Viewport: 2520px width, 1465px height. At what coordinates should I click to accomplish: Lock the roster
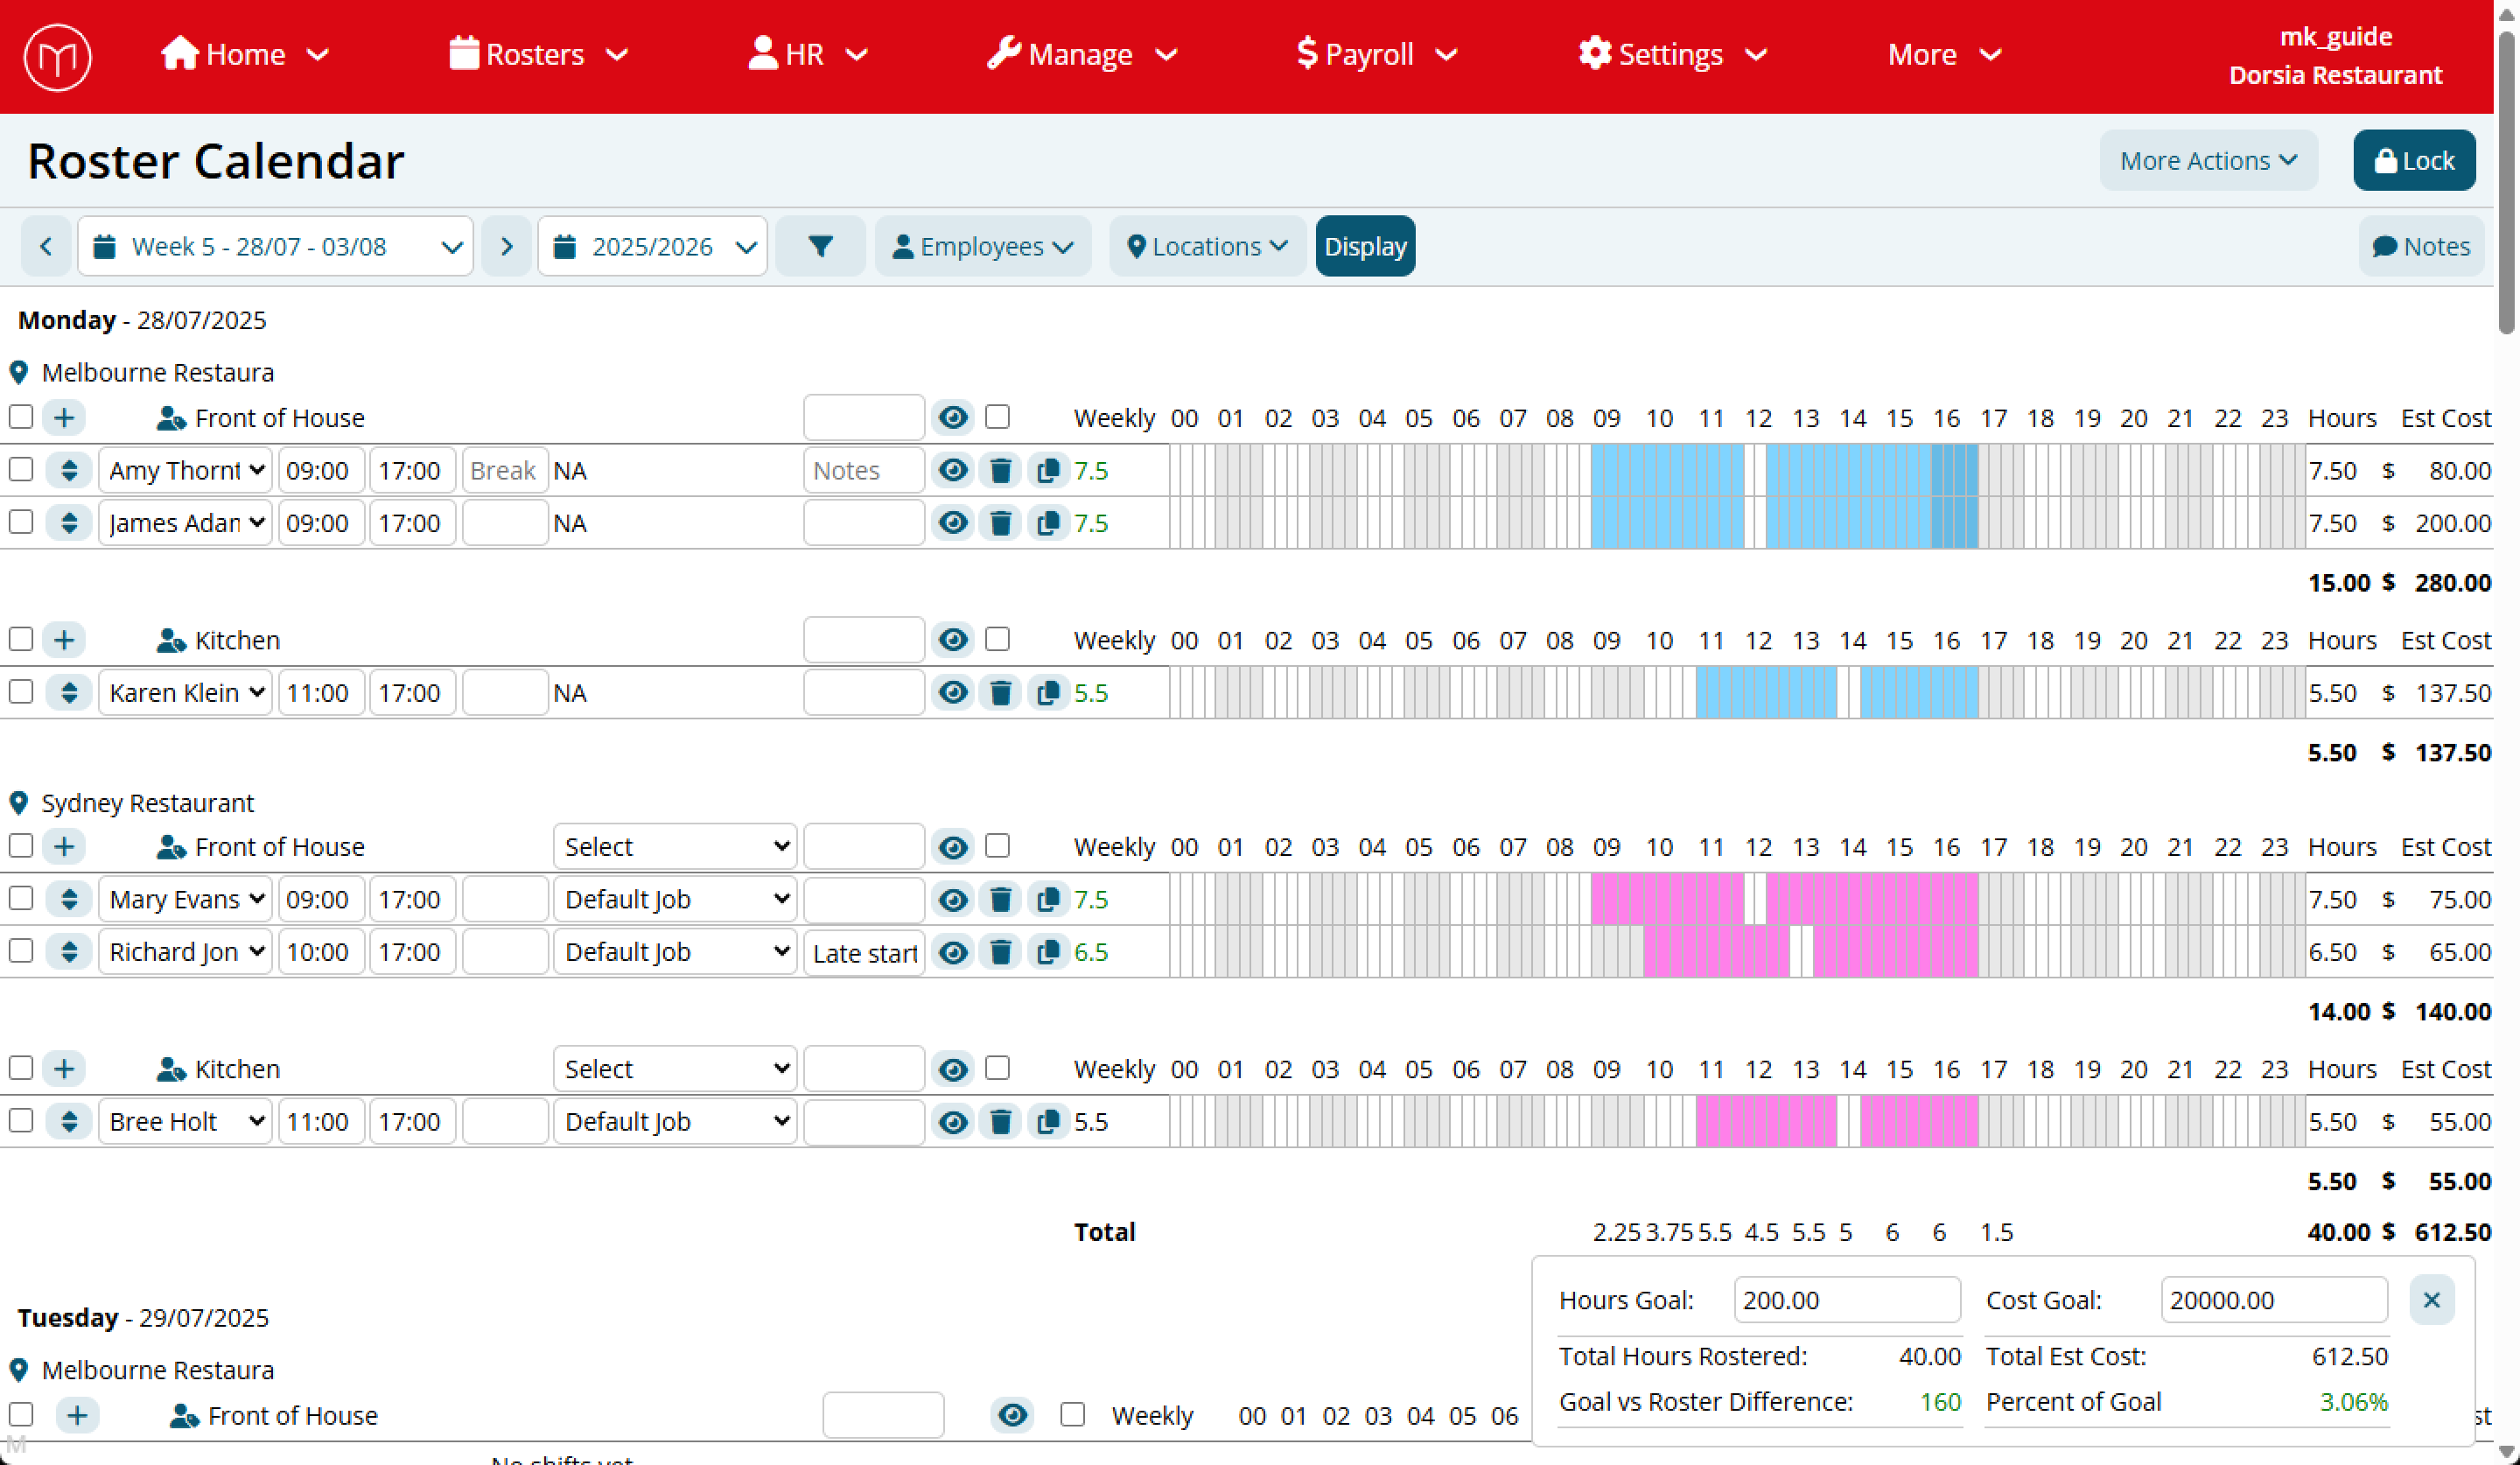[2414, 160]
